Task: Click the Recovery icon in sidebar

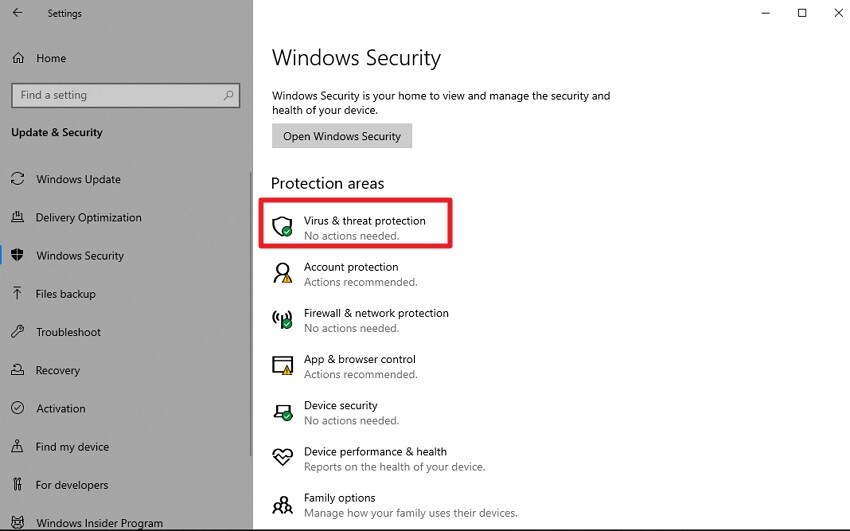Action: tap(17, 370)
